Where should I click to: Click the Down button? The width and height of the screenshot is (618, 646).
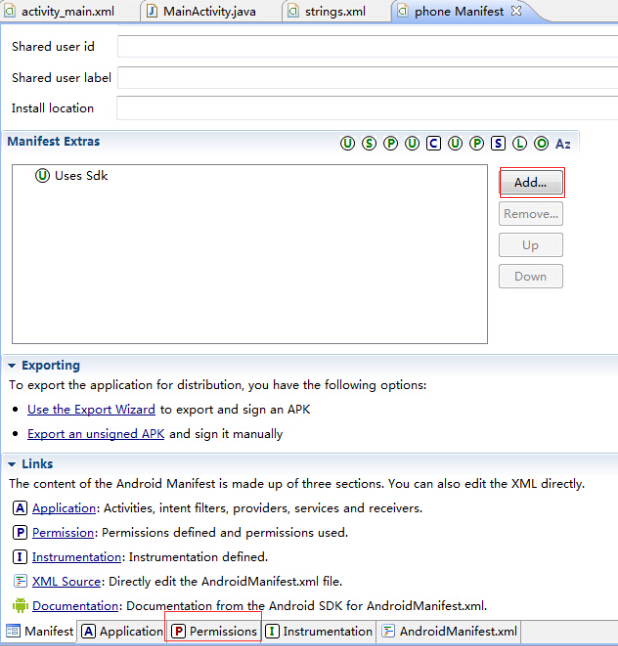click(531, 276)
